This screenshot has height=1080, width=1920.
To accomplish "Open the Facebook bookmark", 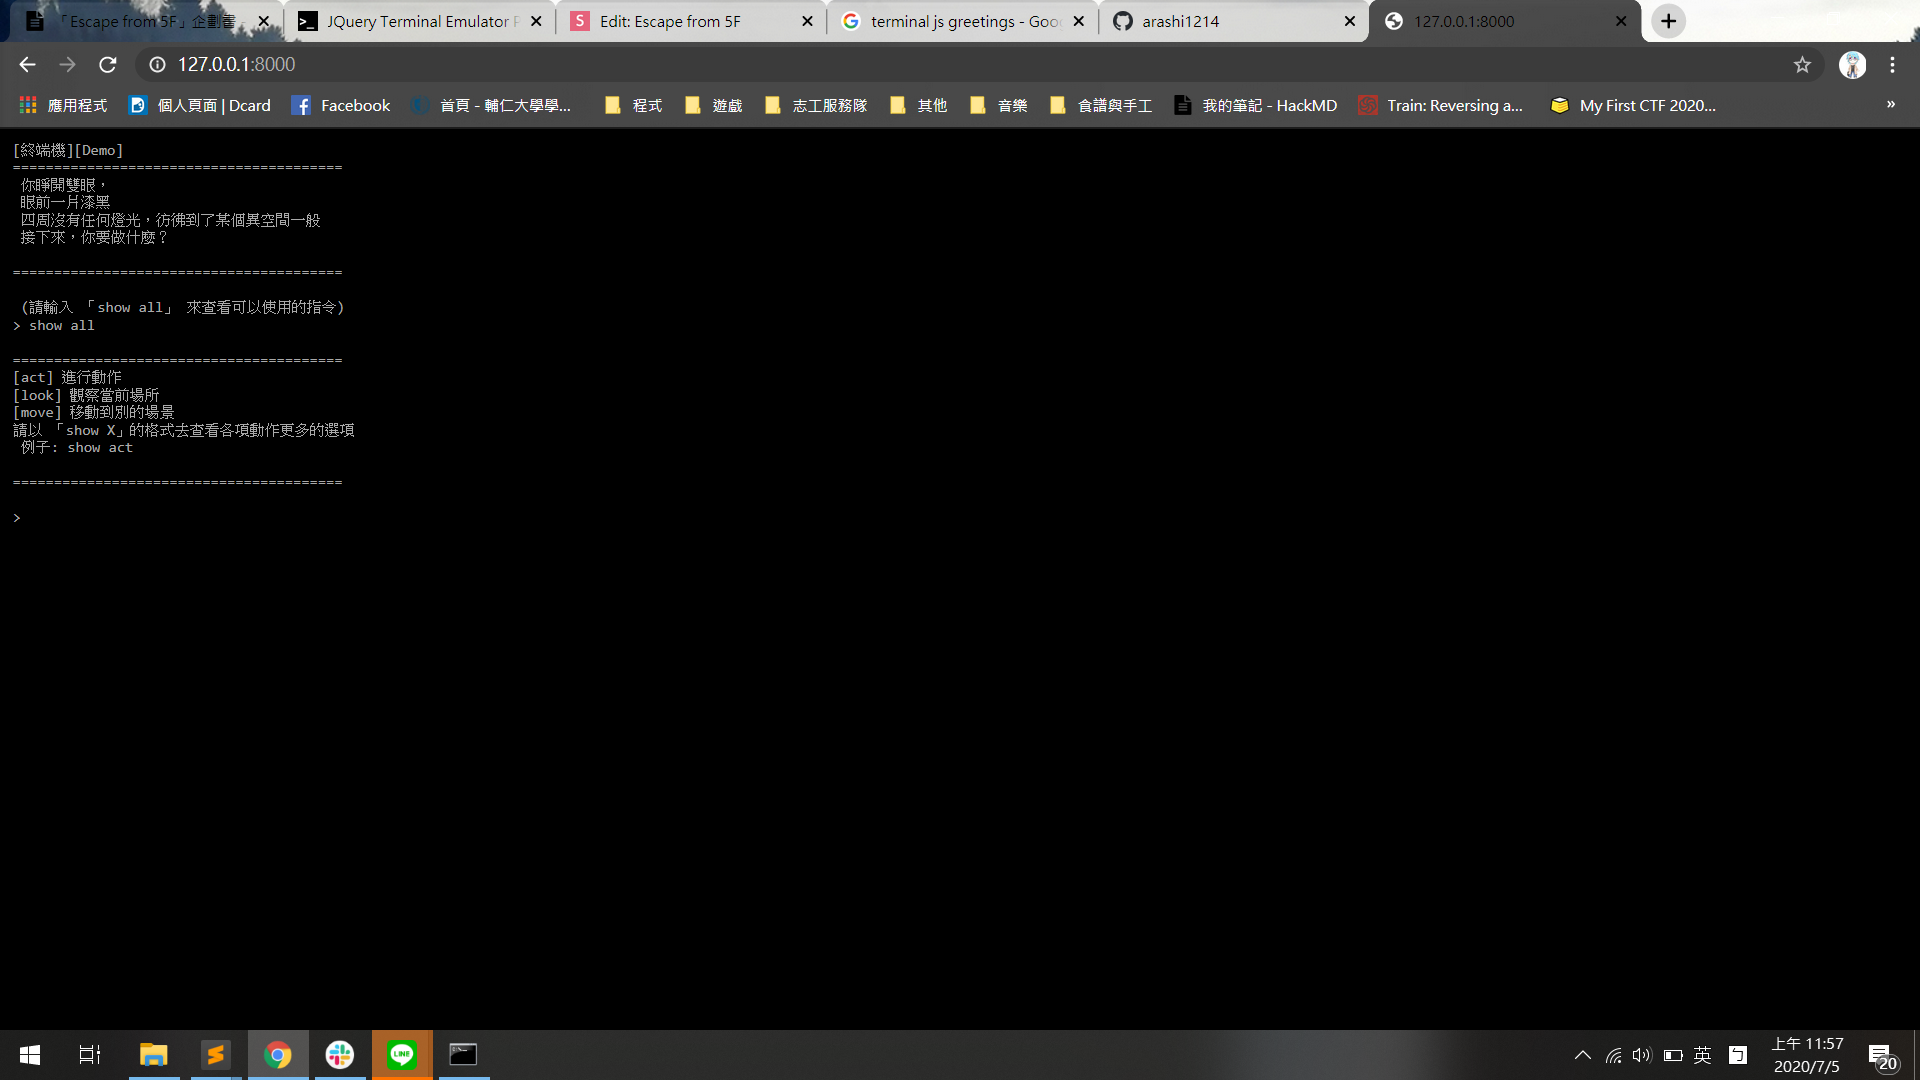I will [x=341, y=105].
